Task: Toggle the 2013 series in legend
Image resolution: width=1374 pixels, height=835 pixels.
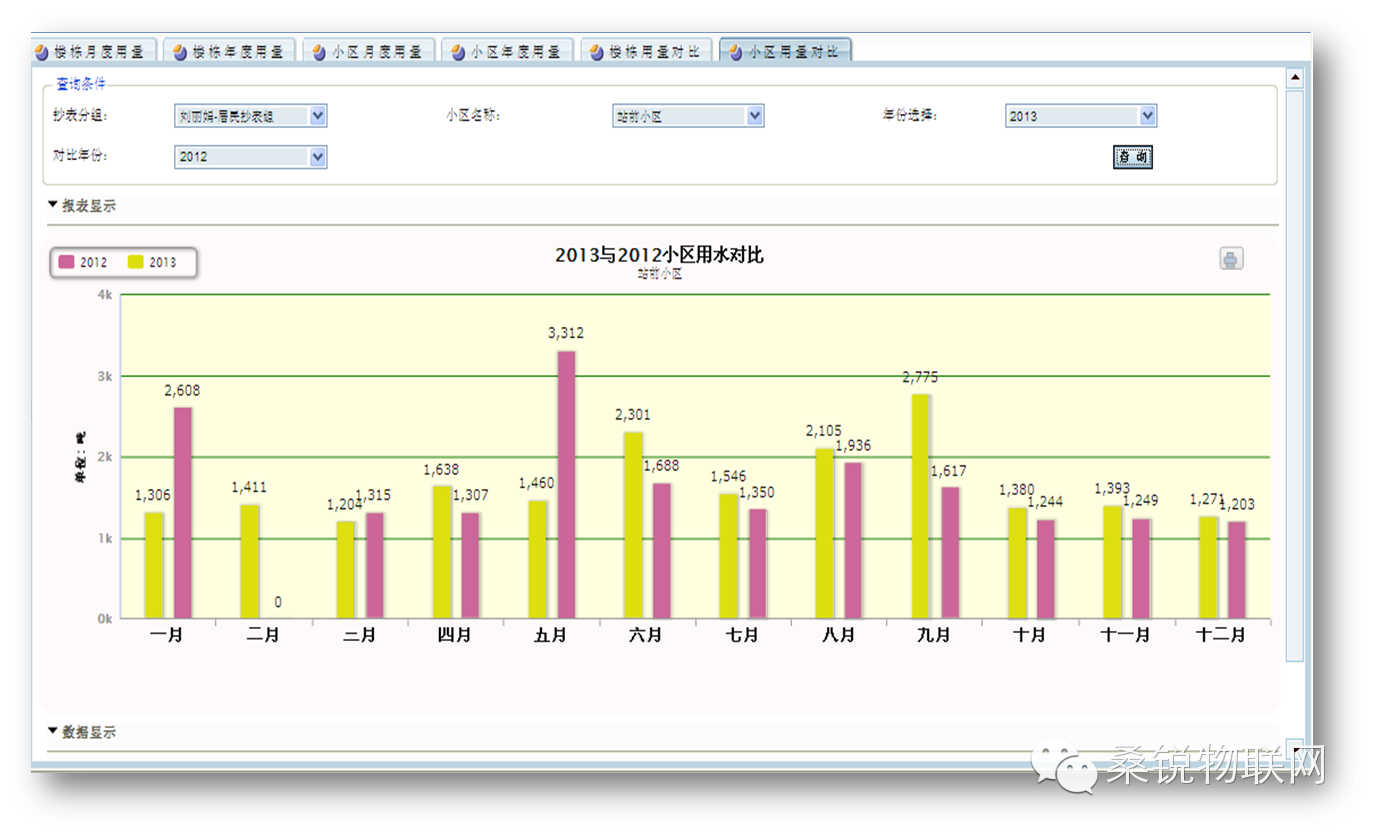Action: coord(152,262)
